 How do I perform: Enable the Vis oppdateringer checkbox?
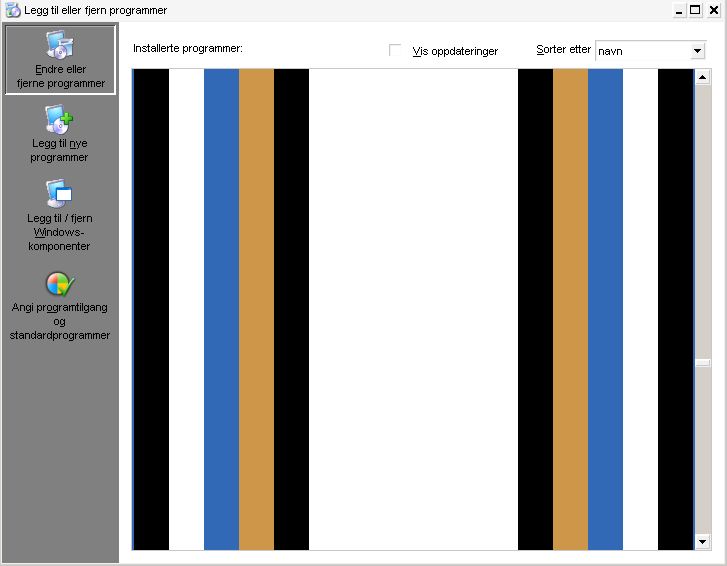point(395,50)
